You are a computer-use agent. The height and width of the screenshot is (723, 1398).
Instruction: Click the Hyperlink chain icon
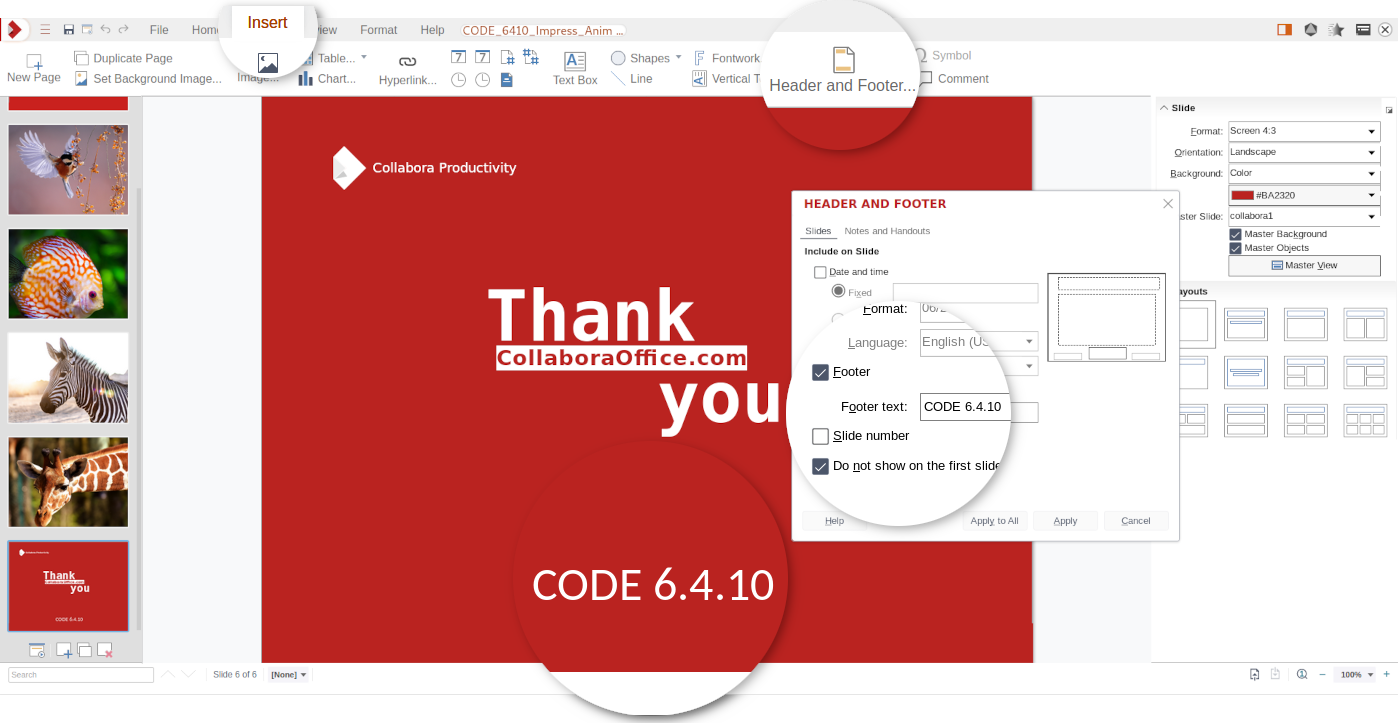(408, 61)
